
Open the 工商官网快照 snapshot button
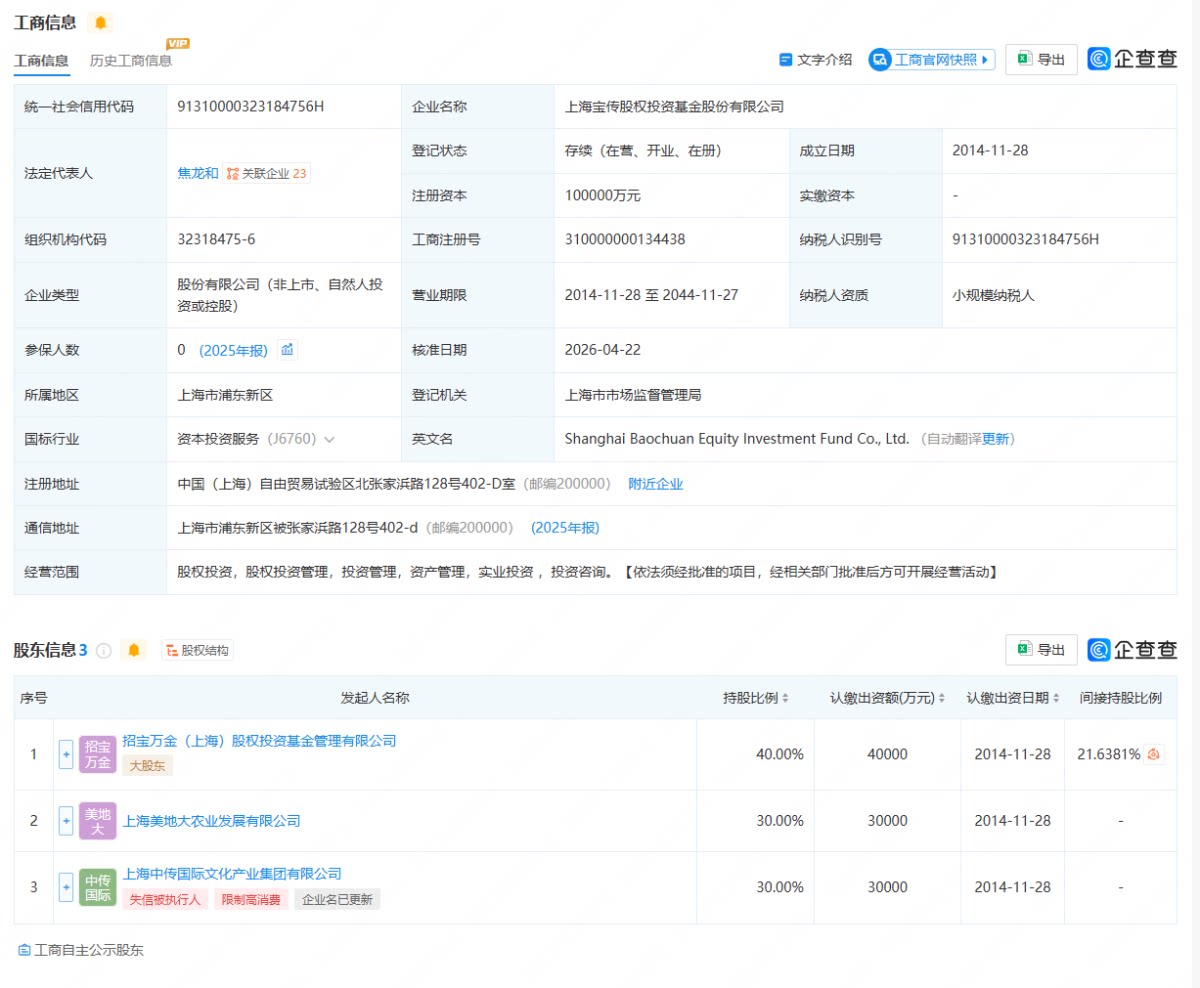[x=932, y=59]
